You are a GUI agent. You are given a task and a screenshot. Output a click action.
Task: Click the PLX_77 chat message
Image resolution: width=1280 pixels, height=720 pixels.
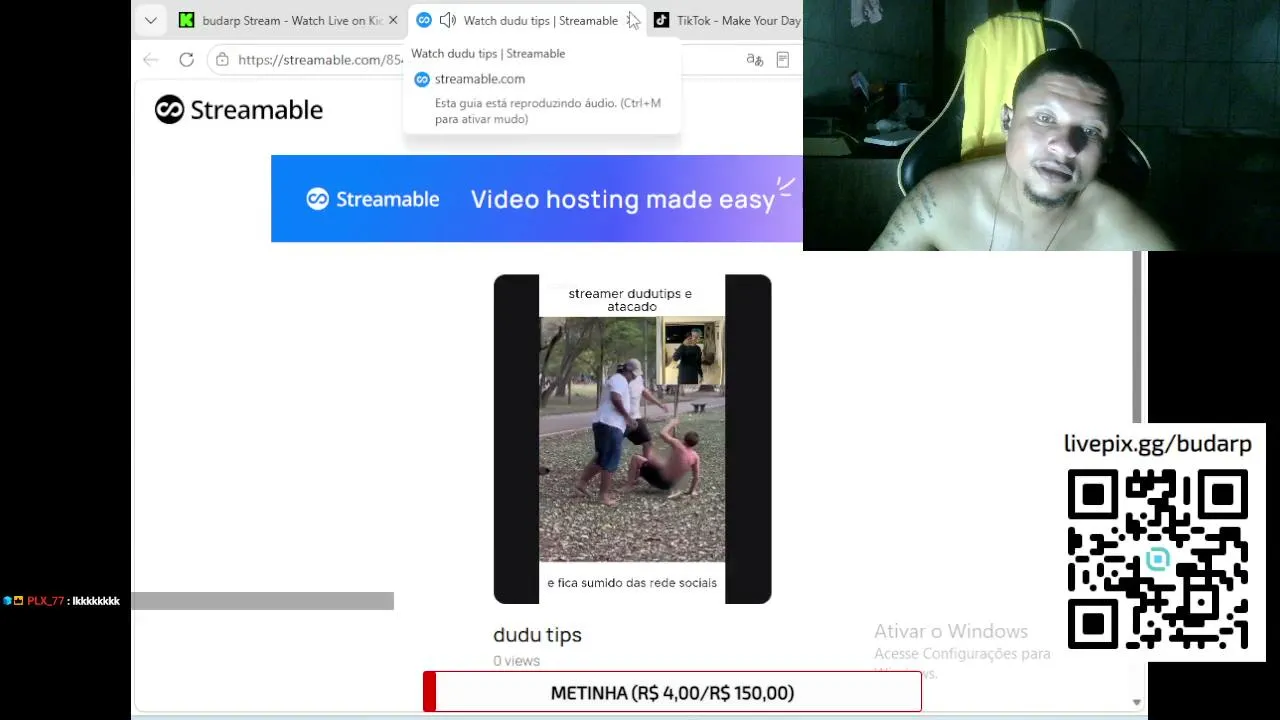61,601
